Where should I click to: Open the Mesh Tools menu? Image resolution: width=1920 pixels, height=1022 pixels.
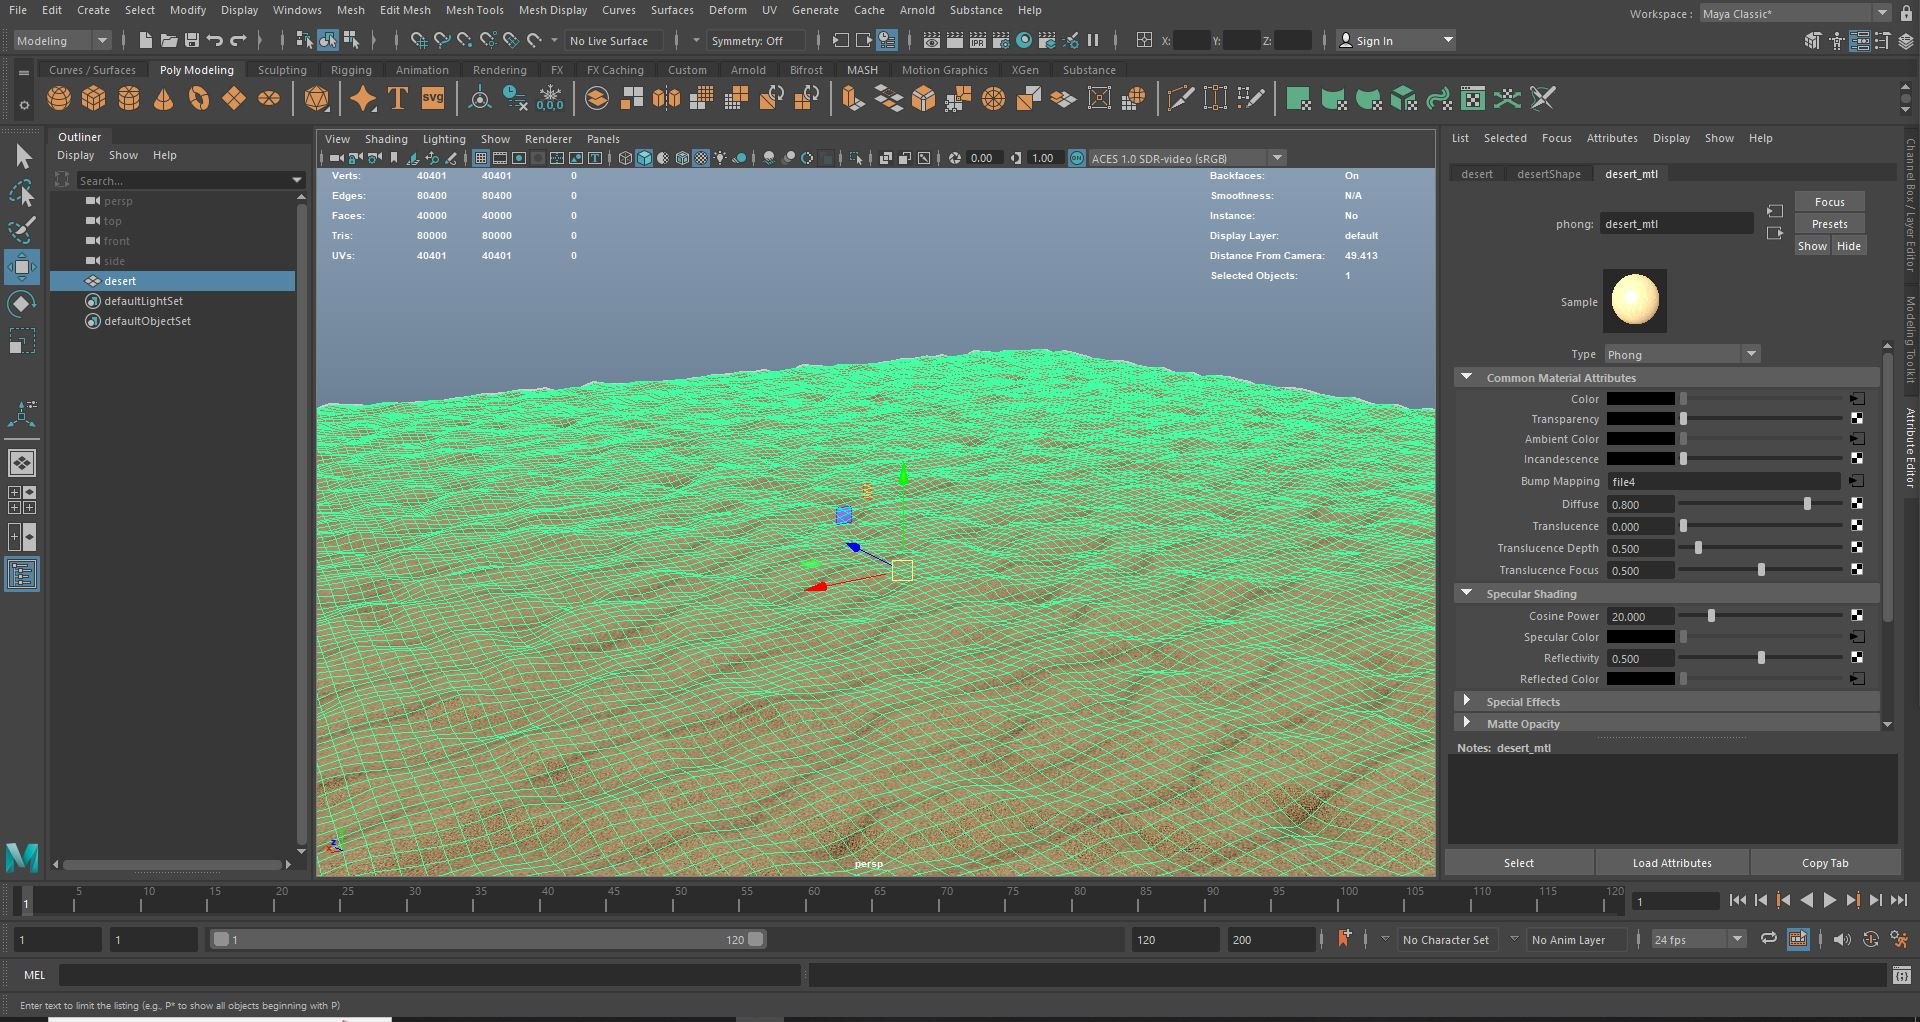tap(474, 10)
